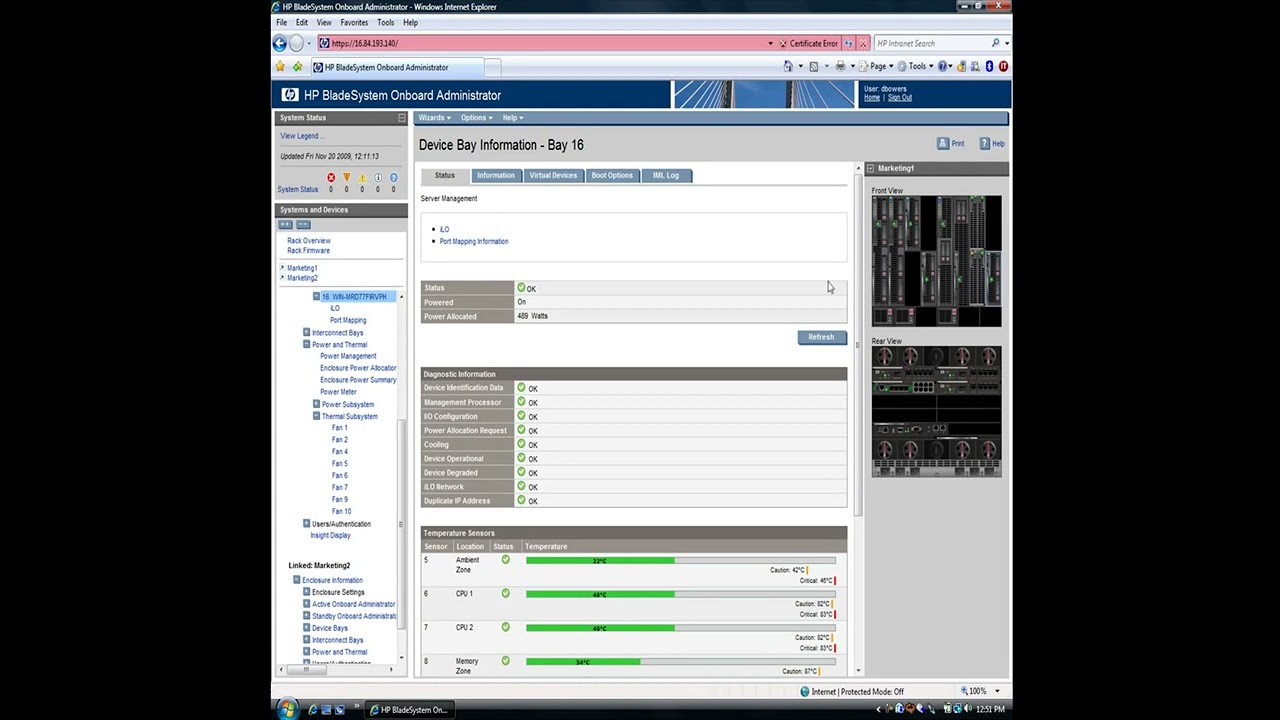The height and width of the screenshot is (720, 1280).
Task: Open the Help dropdown in application menu
Action: (512, 118)
